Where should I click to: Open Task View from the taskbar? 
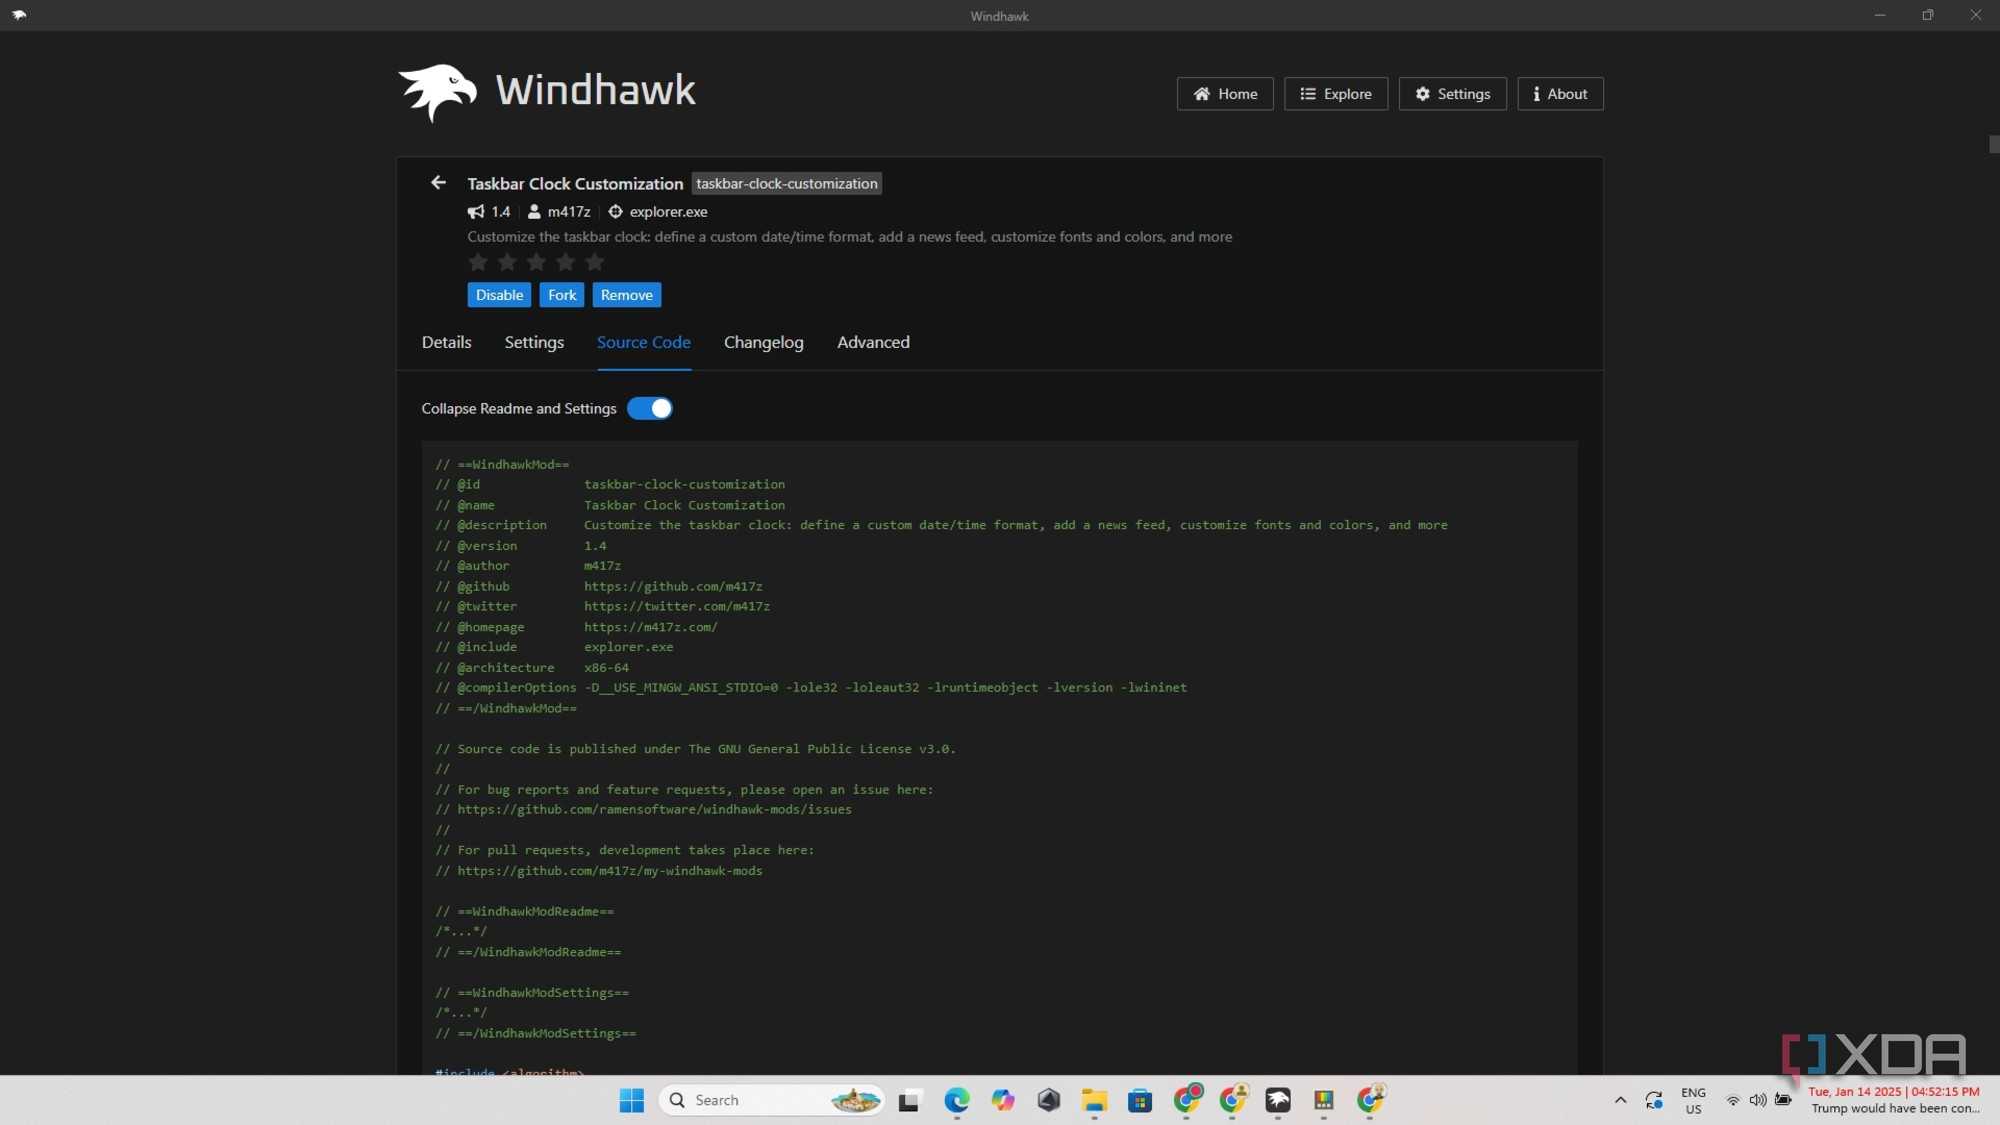[x=909, y=1100]
